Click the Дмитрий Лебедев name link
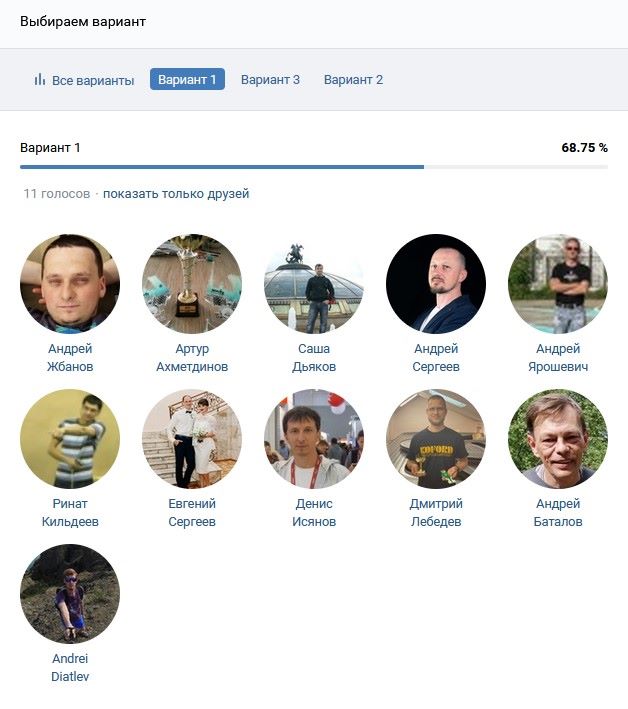628x709 pixels. pos(436,512)
